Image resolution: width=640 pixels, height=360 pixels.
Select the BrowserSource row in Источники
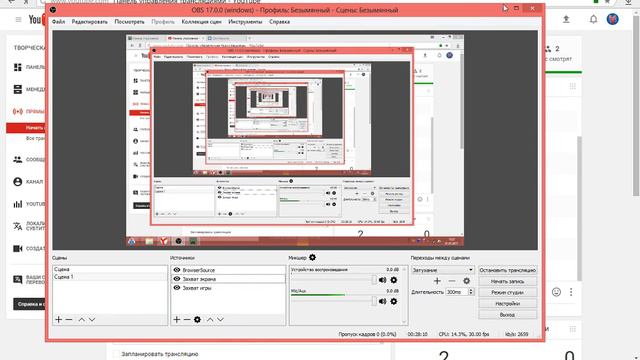pyautogui.click(x=228, y=270)
